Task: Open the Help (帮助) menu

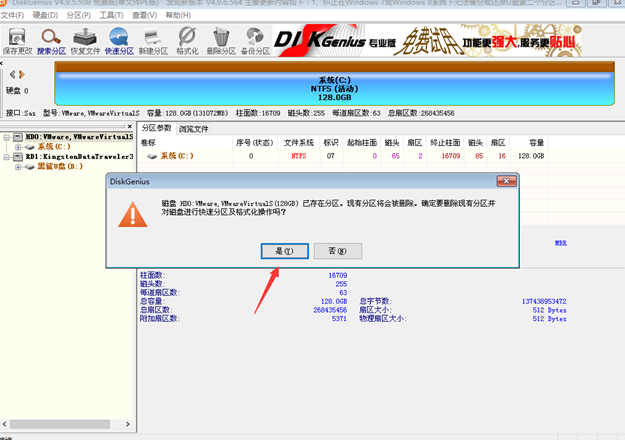Action: click(178, 15)
